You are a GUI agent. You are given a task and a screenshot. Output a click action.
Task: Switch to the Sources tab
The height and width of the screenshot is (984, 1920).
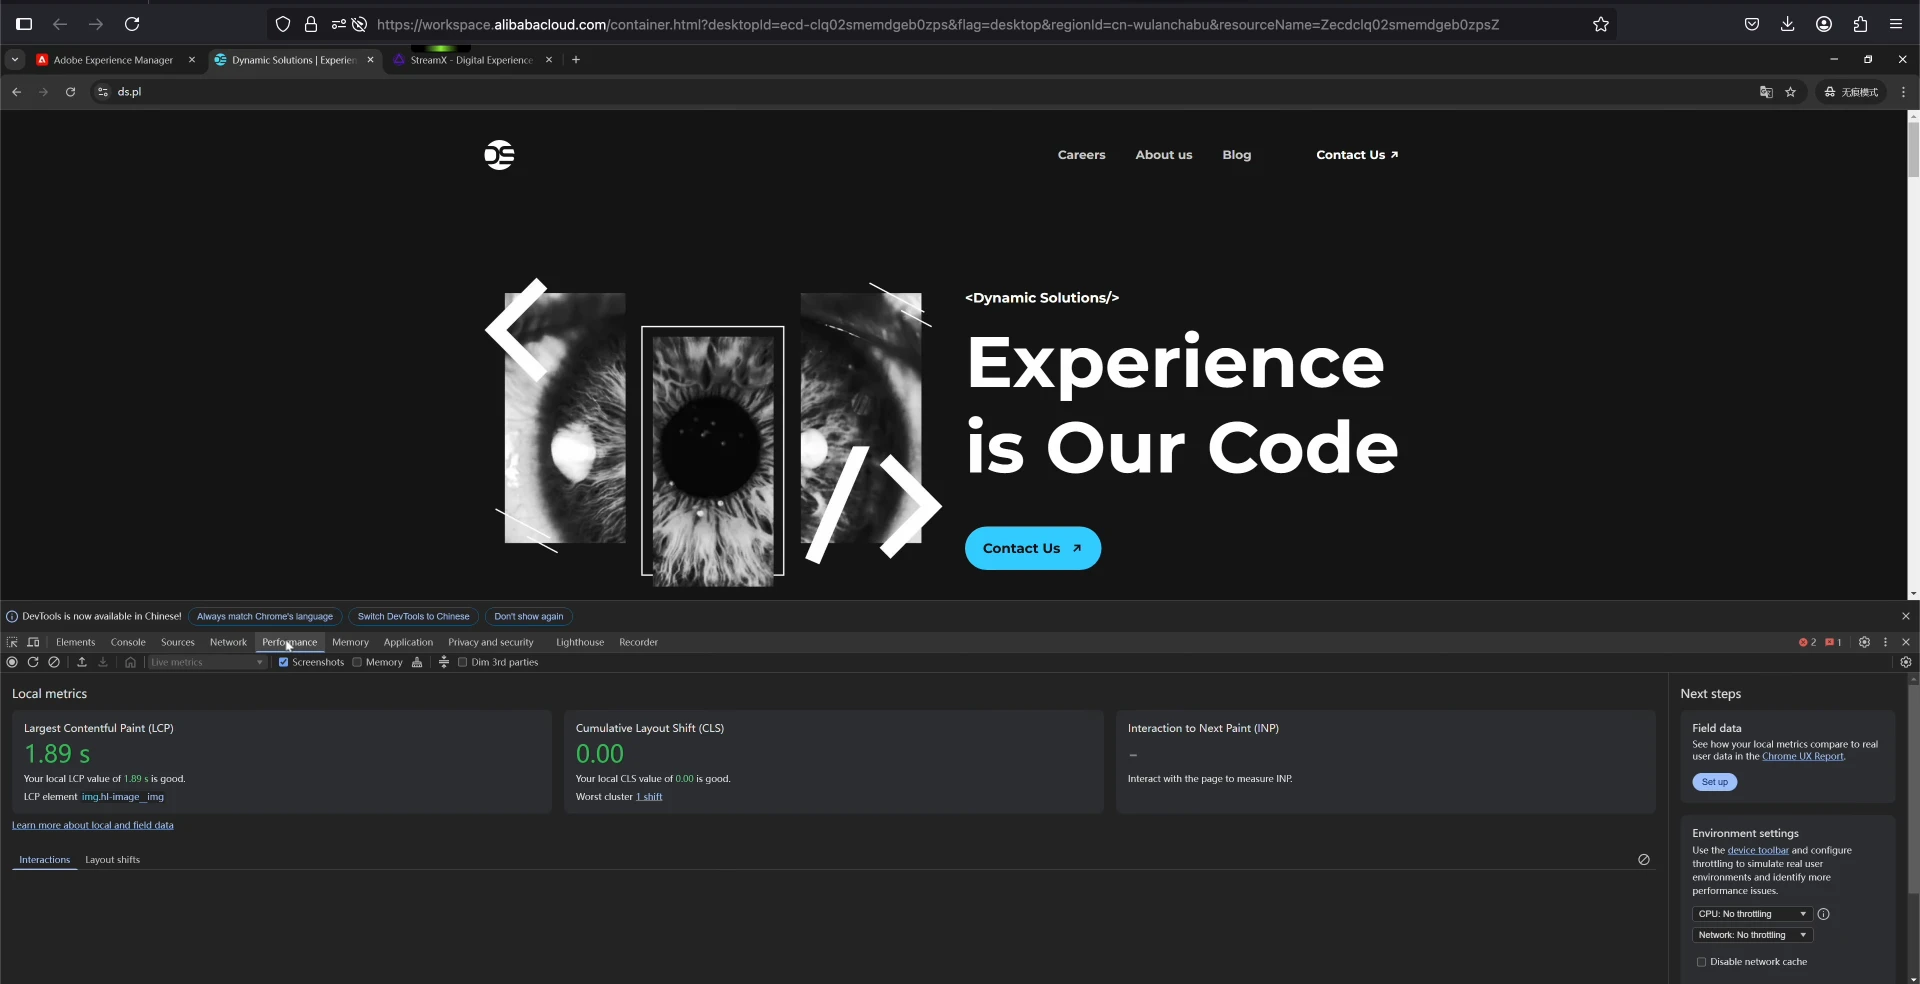(177, 642)
